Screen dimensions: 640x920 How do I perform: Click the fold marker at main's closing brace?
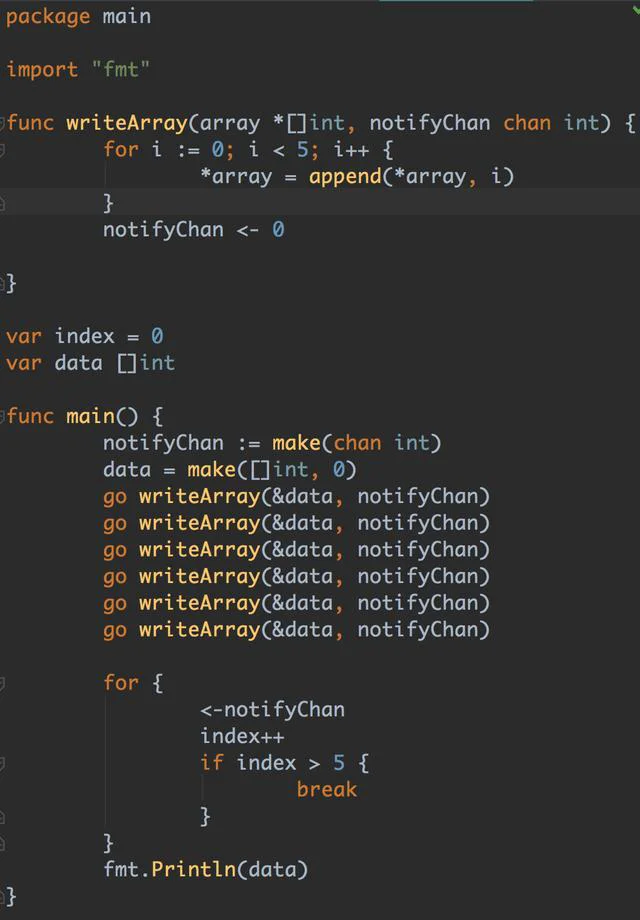click(2, 896)
